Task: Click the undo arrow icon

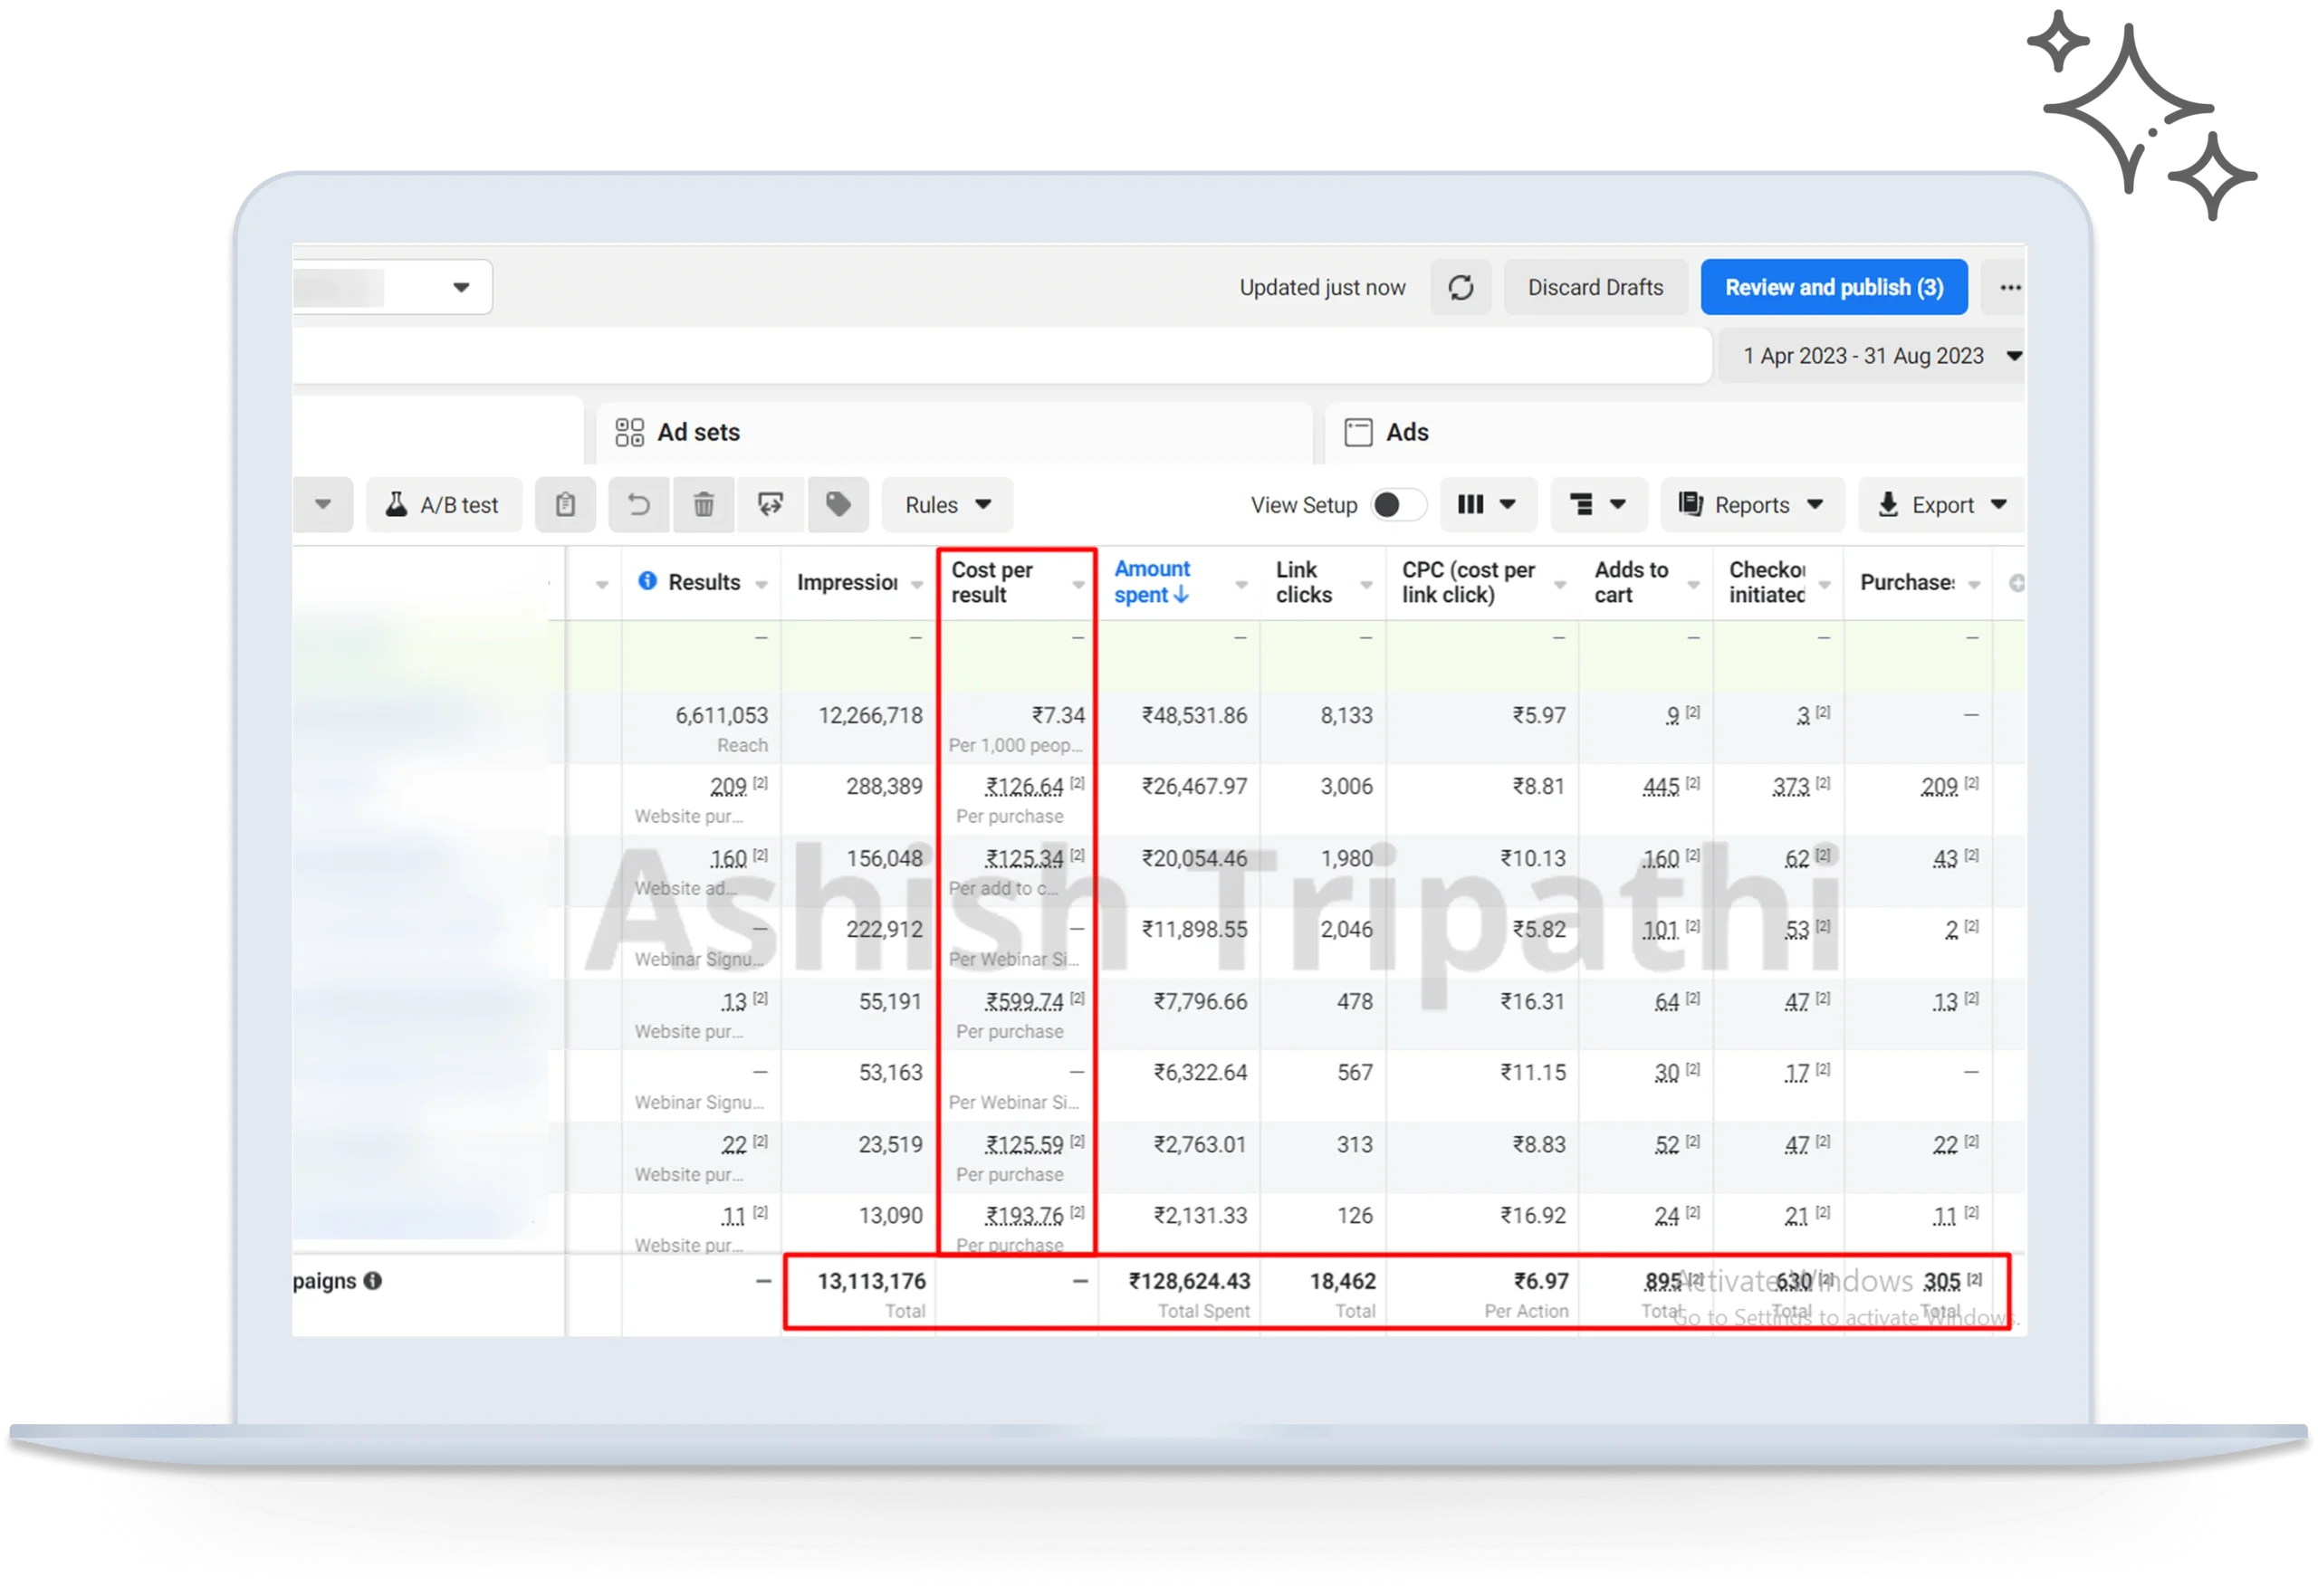Action: [x=639, y=505]
